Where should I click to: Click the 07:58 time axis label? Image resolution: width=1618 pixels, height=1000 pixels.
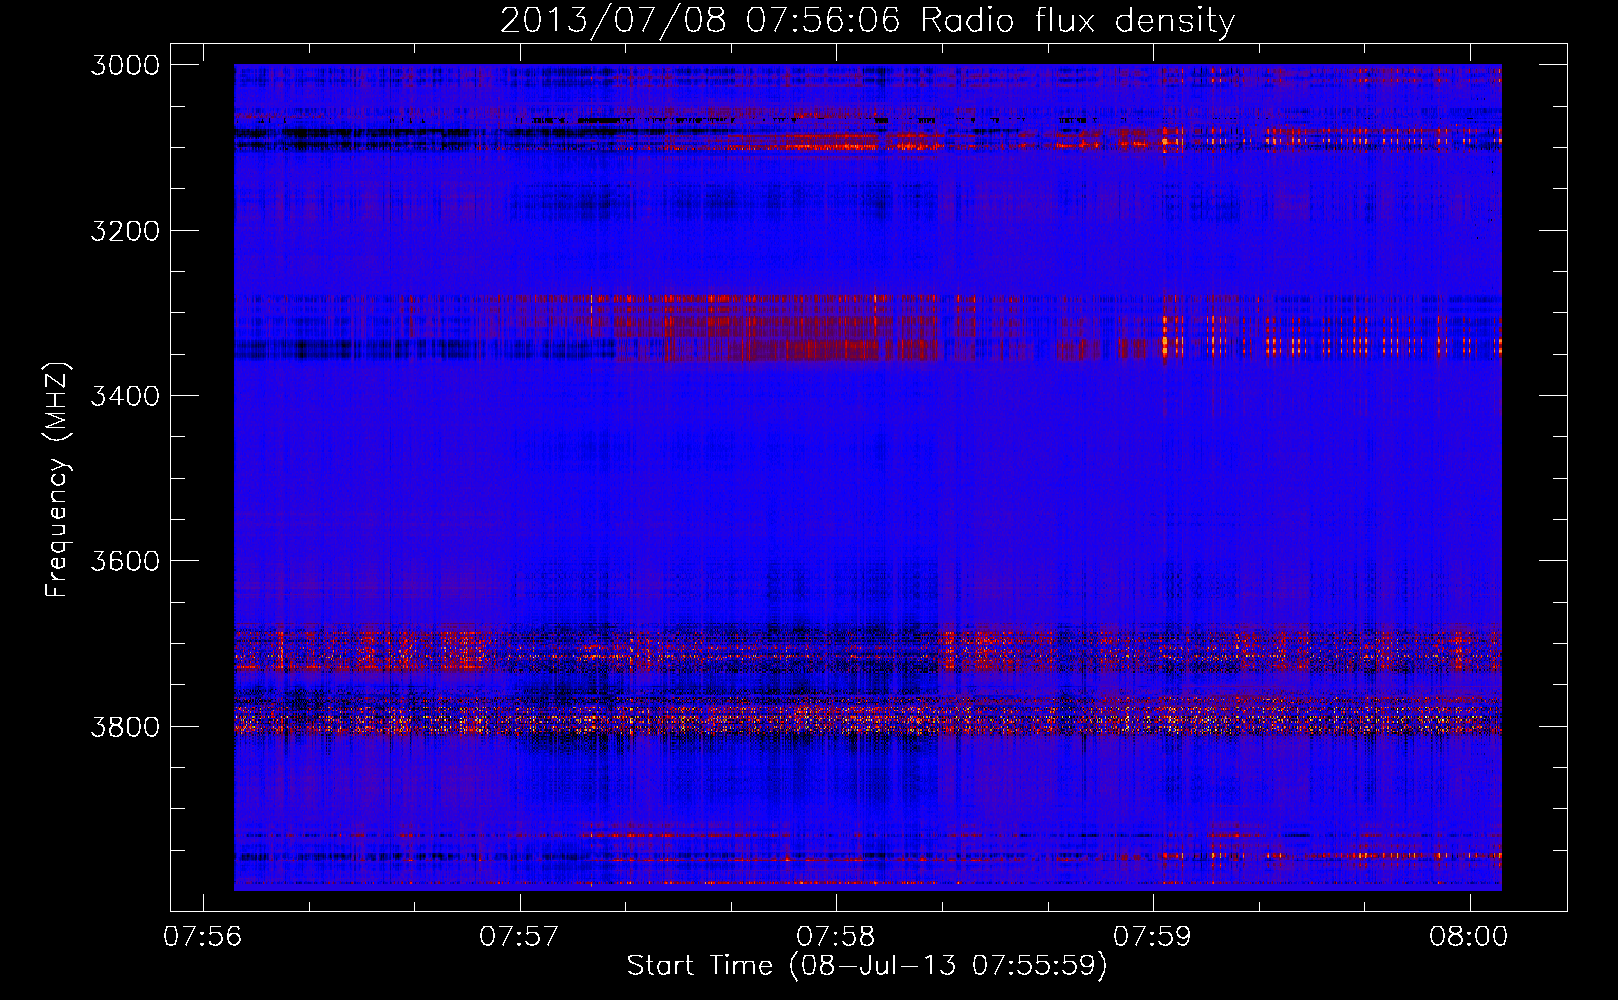point(835,937)
